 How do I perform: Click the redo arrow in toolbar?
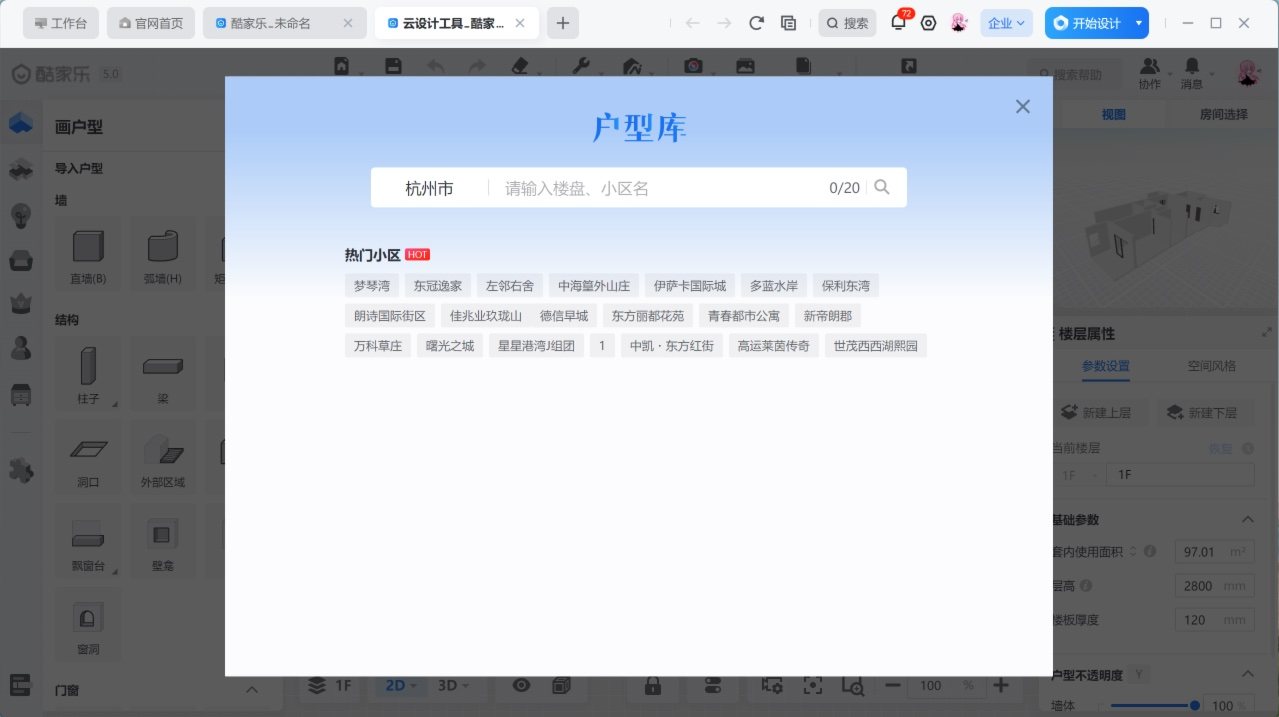(477, 66)
